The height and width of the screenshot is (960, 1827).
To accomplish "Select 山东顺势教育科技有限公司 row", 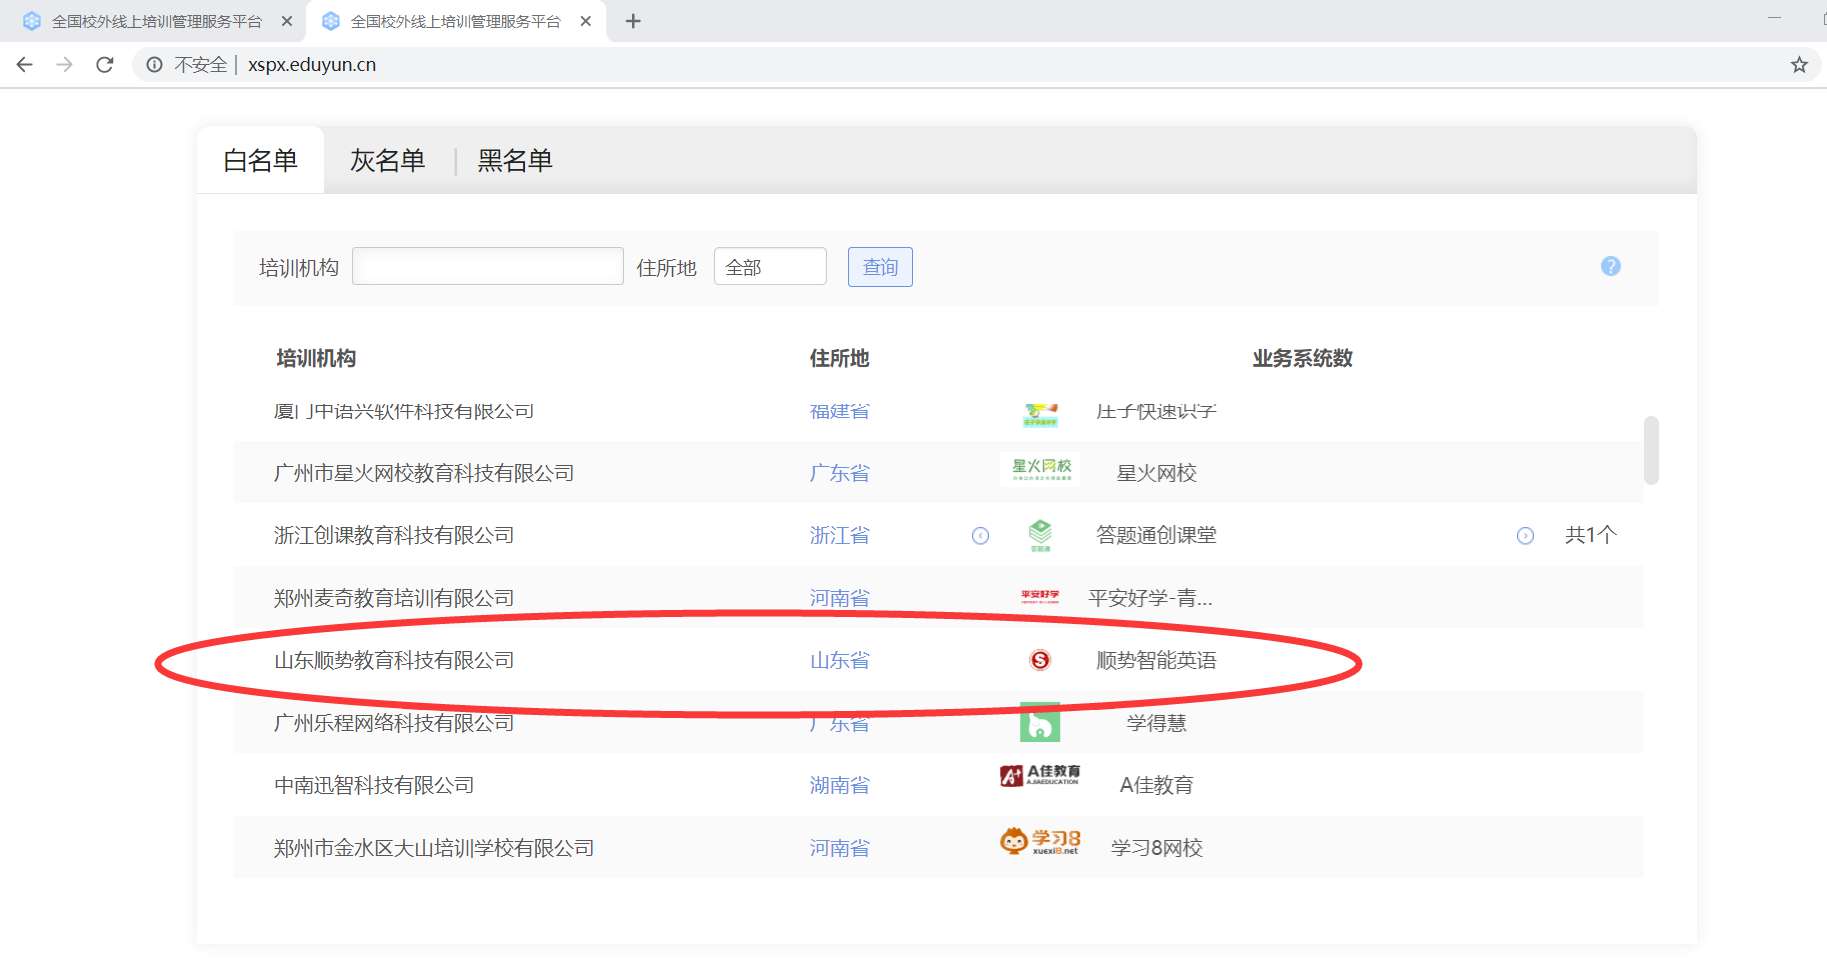I will point(938,660).
